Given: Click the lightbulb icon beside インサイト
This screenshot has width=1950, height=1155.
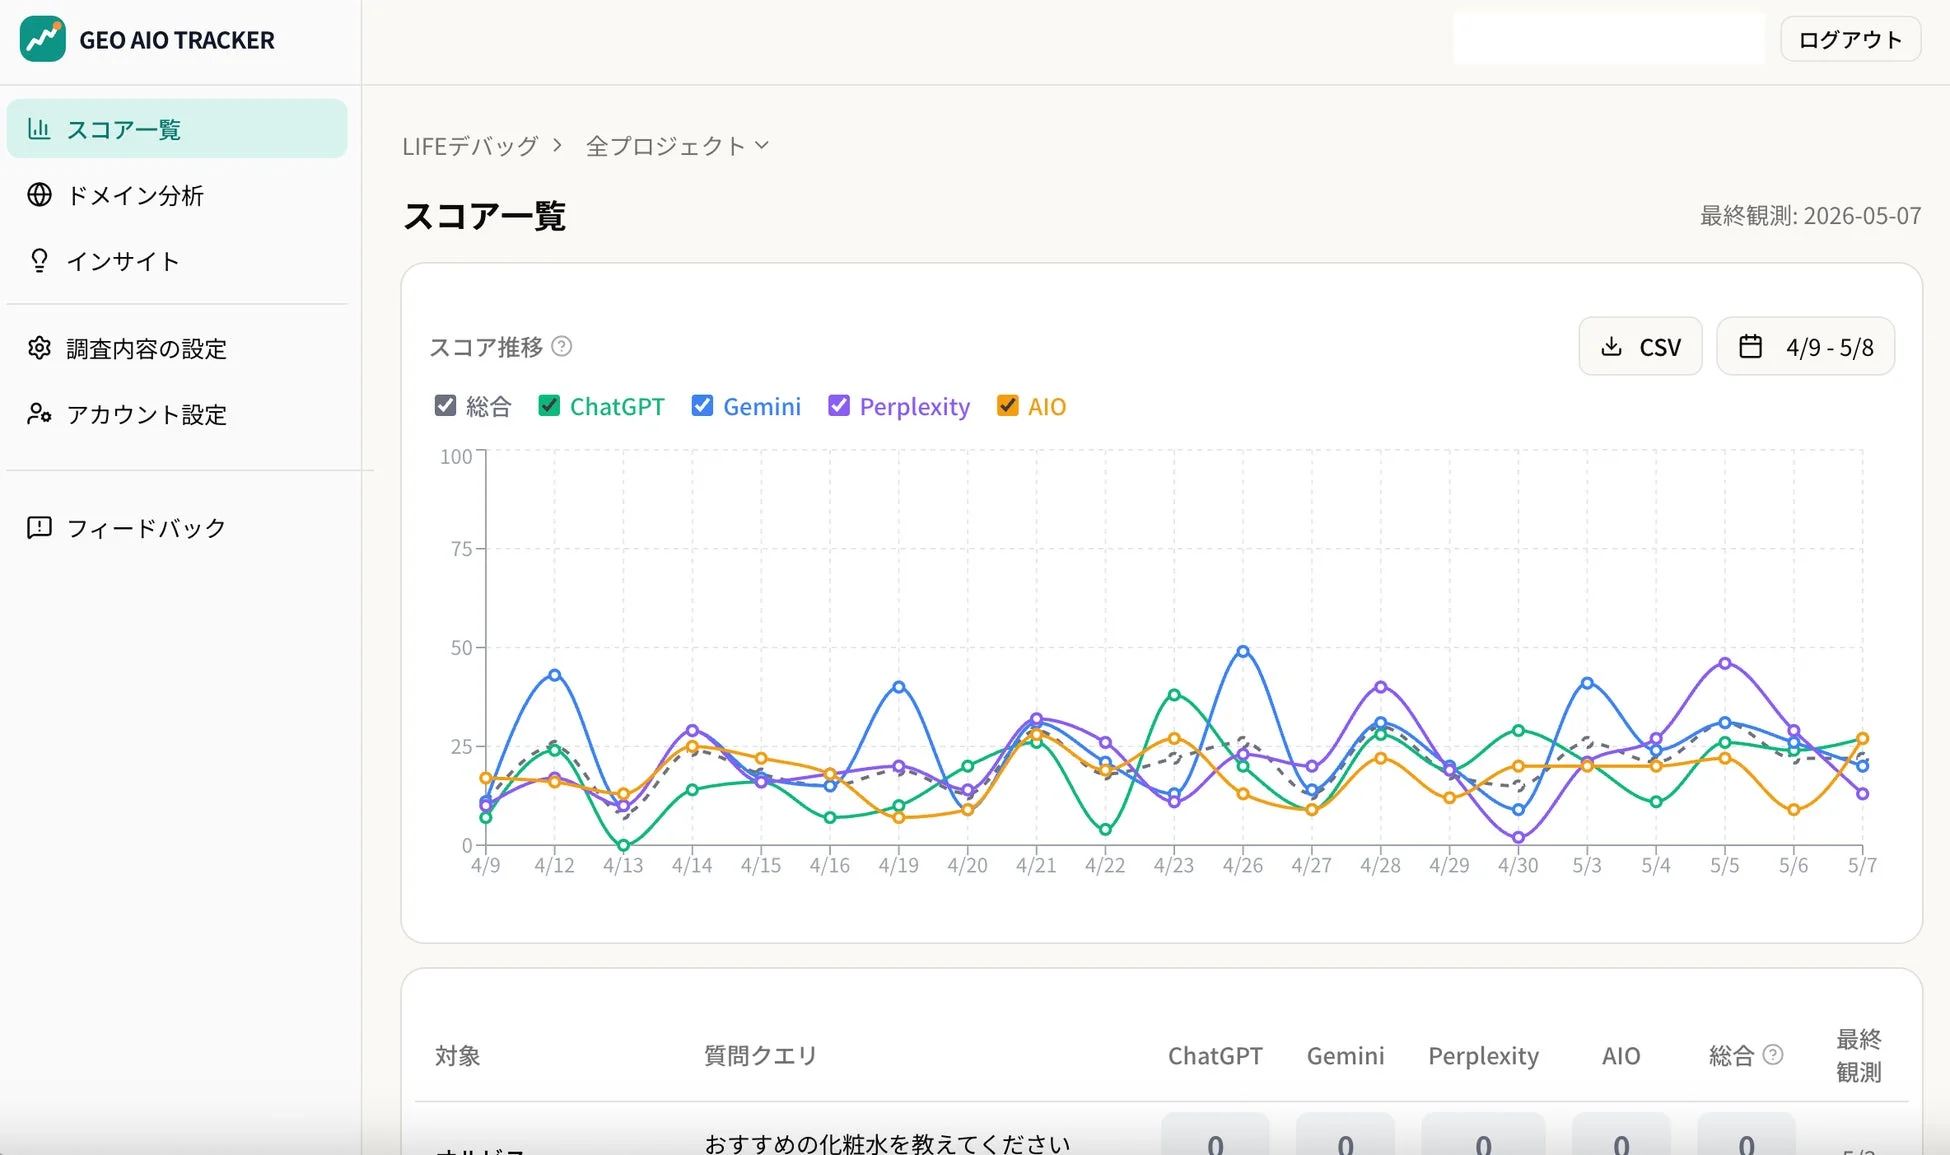Looking at the screenshot, I should 39,261.
